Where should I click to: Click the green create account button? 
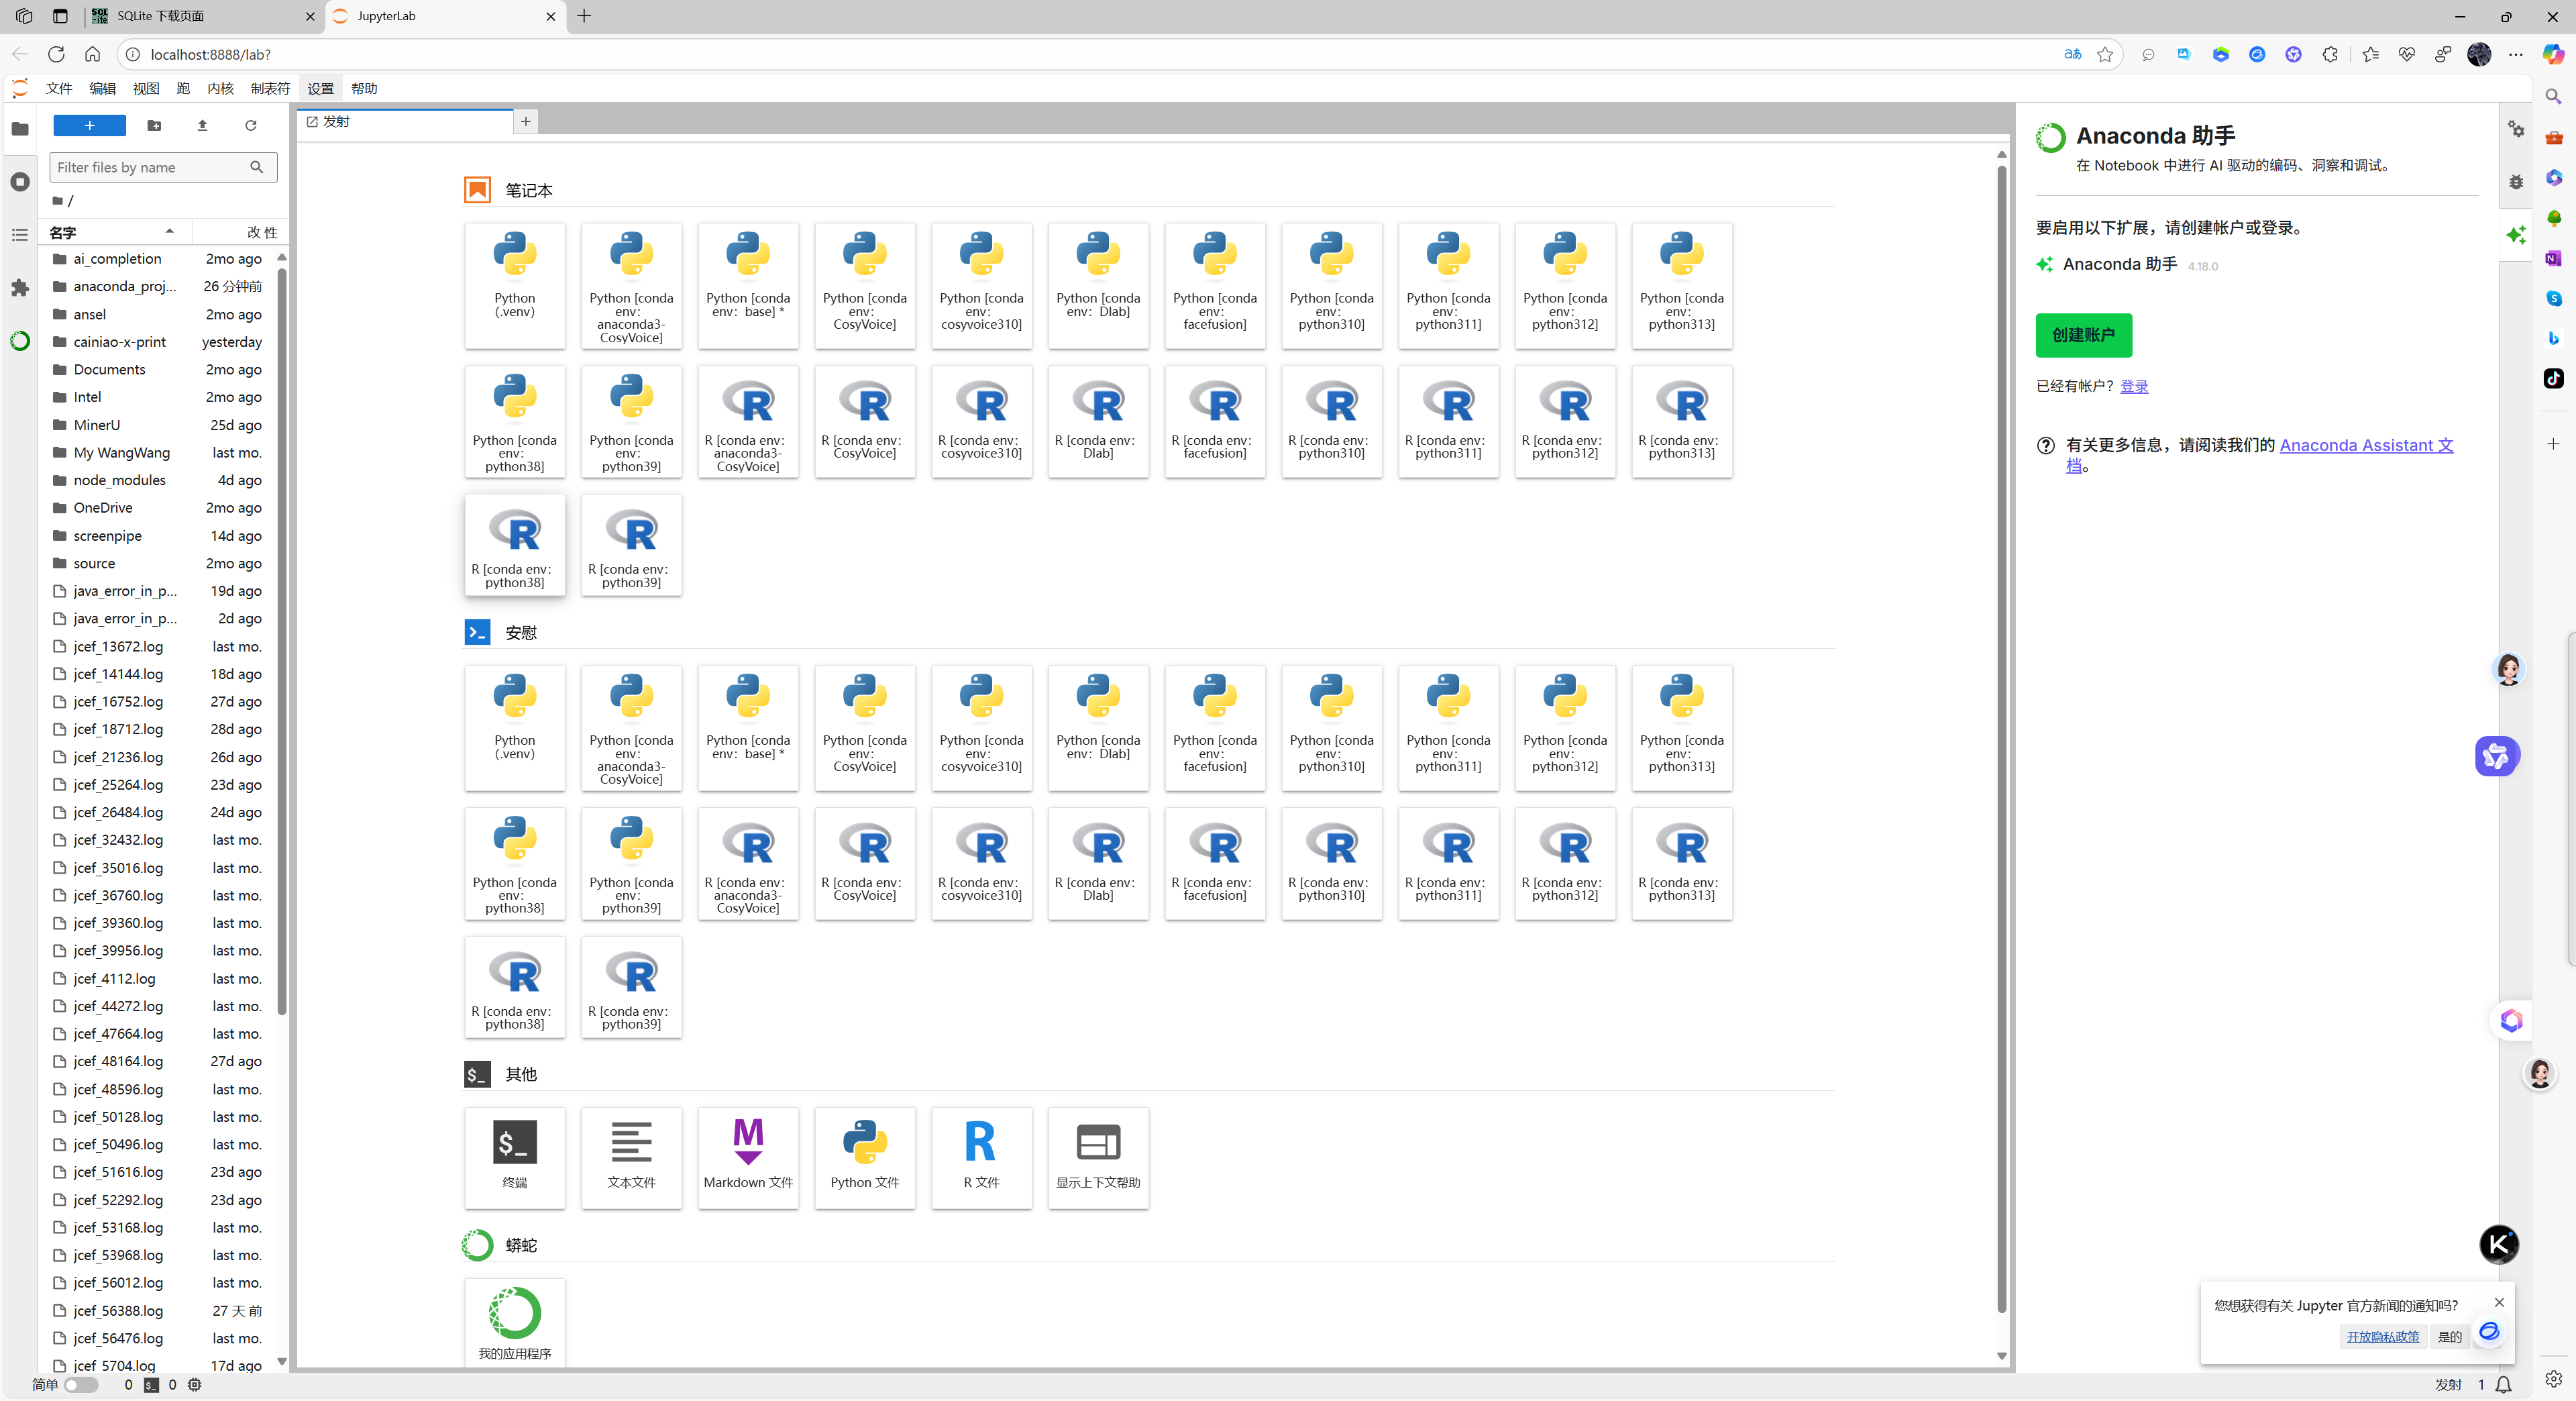click(x=2083, y=335)
